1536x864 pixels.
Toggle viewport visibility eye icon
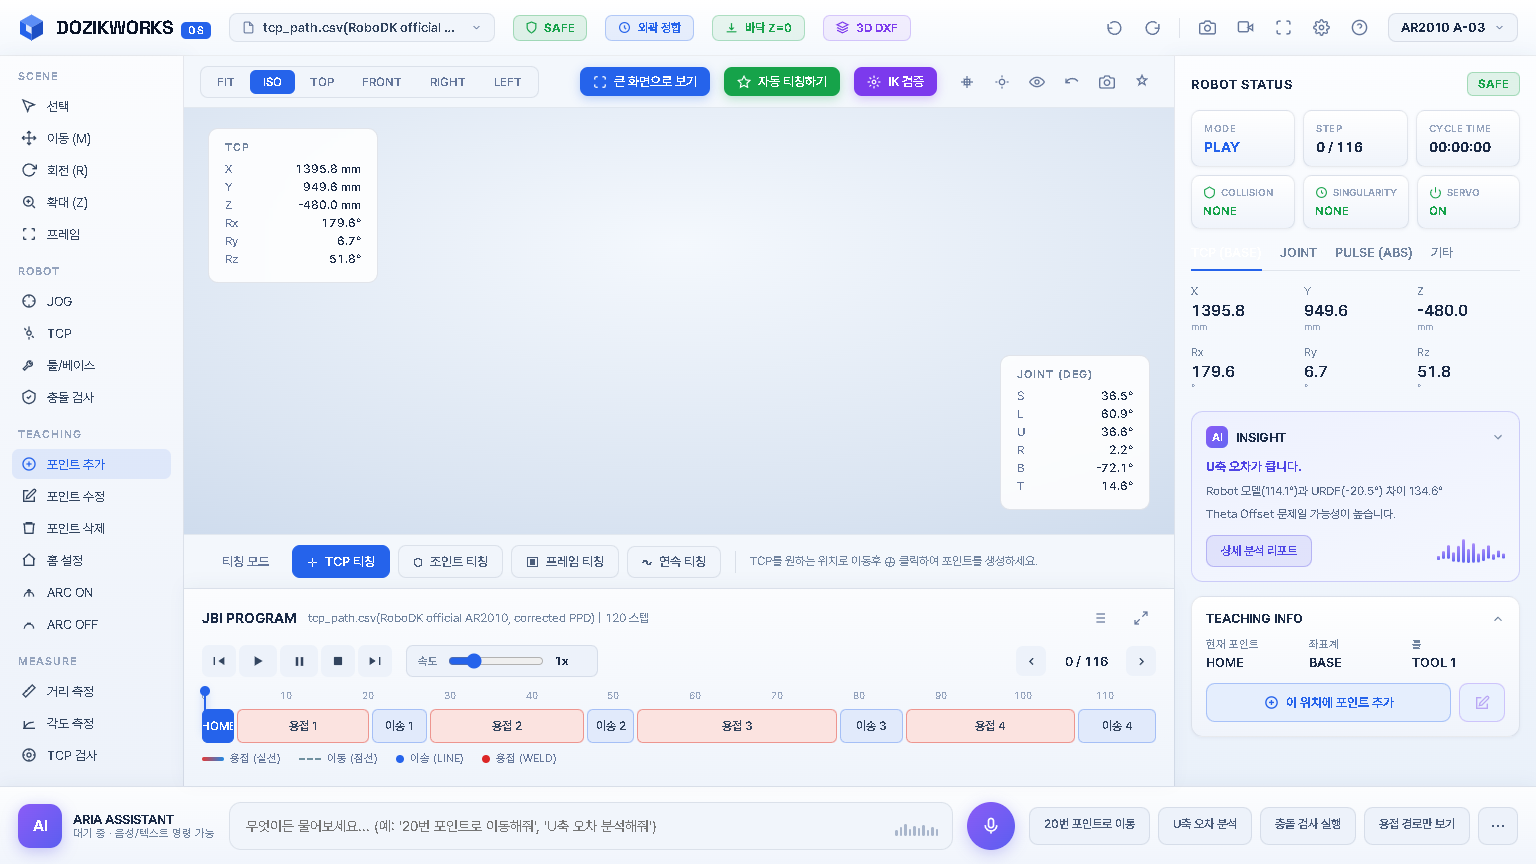coord(1037,82)
